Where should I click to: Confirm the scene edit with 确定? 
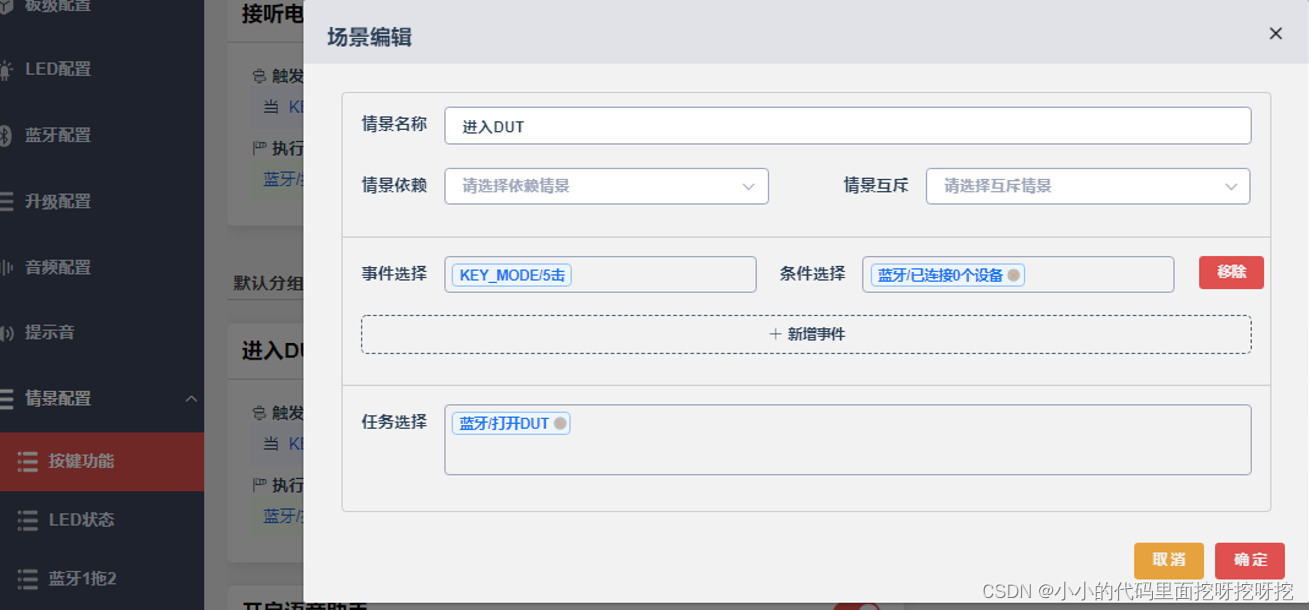(1248, 560)
